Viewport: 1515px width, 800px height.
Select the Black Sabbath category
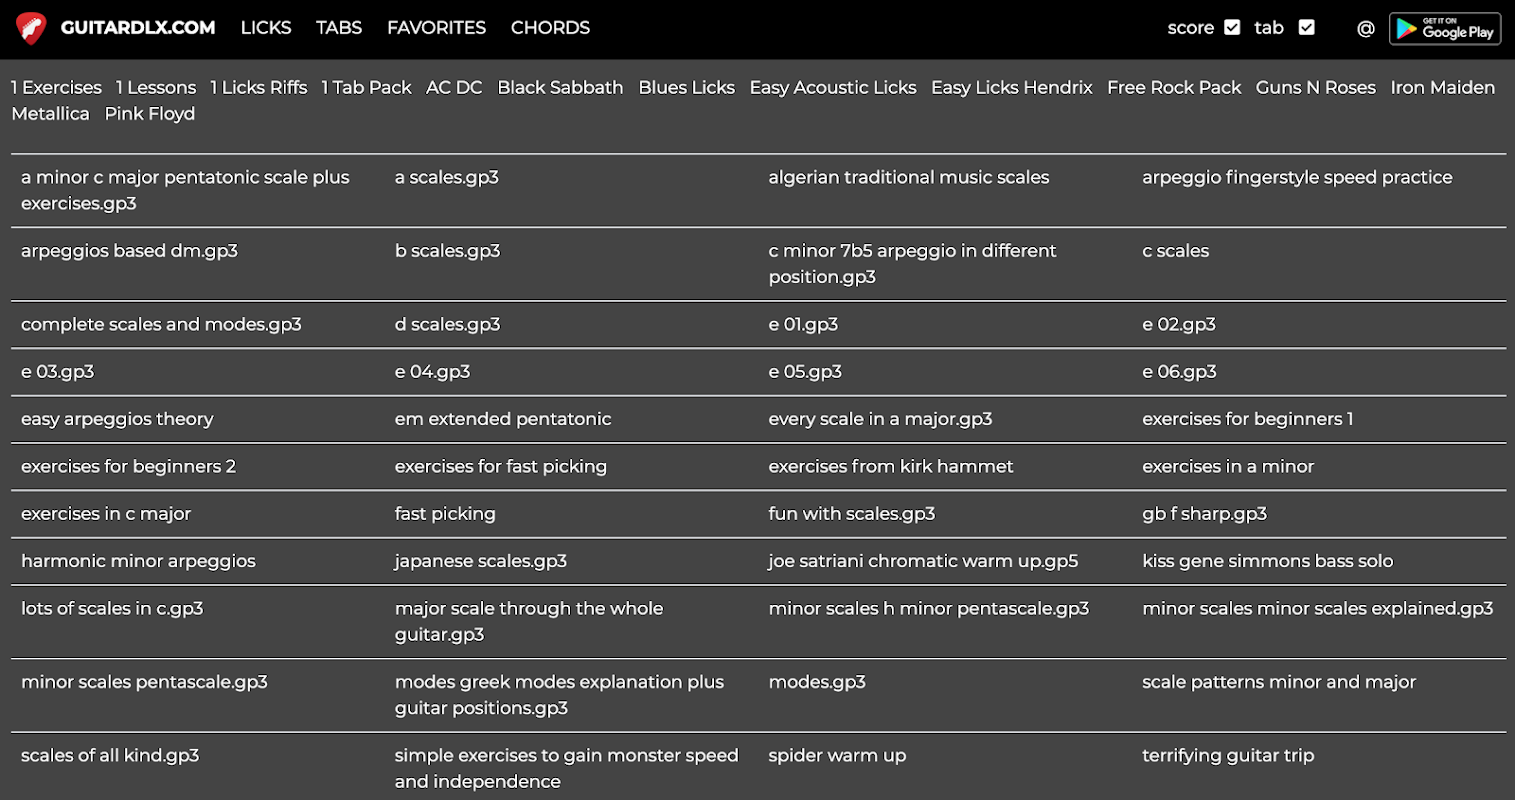click(x=560, y=87)
